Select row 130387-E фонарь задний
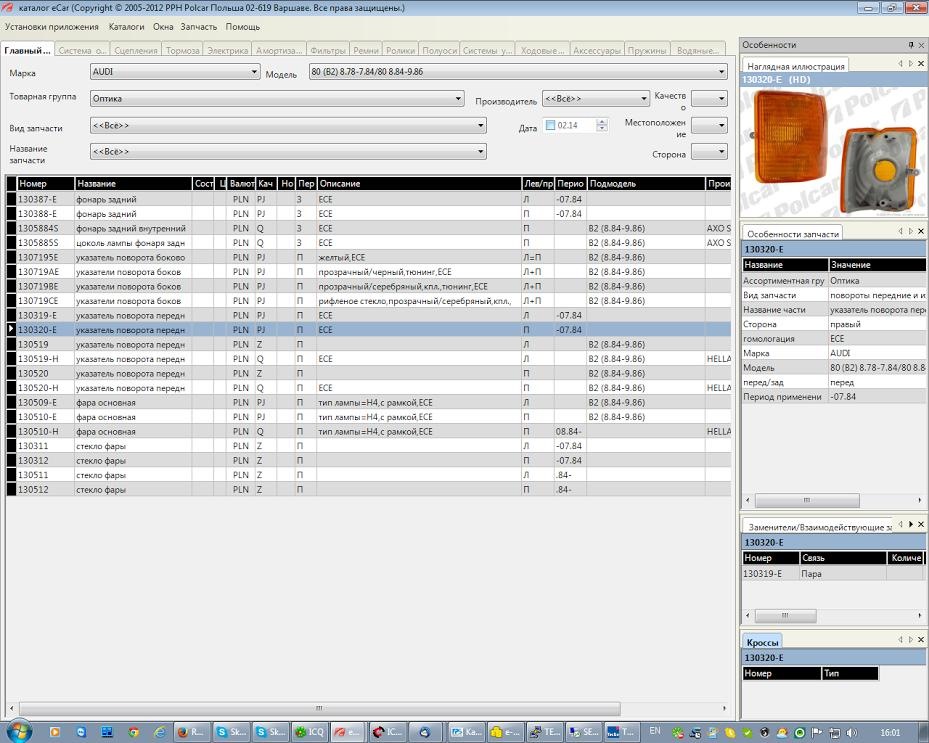 [368, 199]
